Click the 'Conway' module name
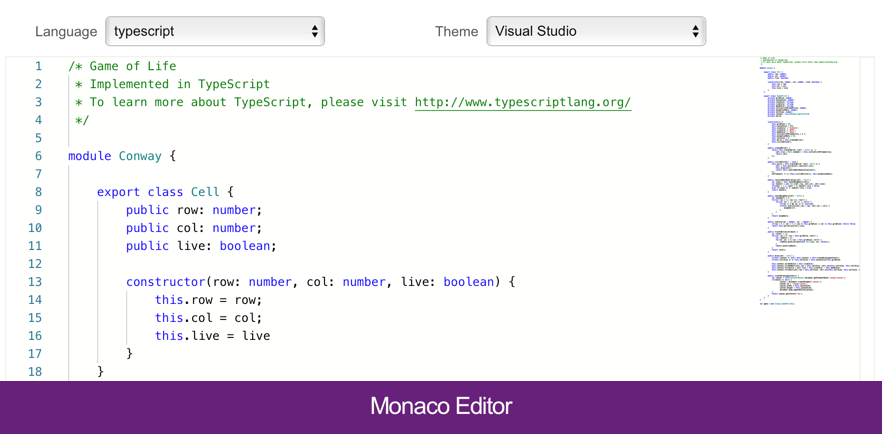The width and height of the screenshot is (882, 434). point(140,156)
